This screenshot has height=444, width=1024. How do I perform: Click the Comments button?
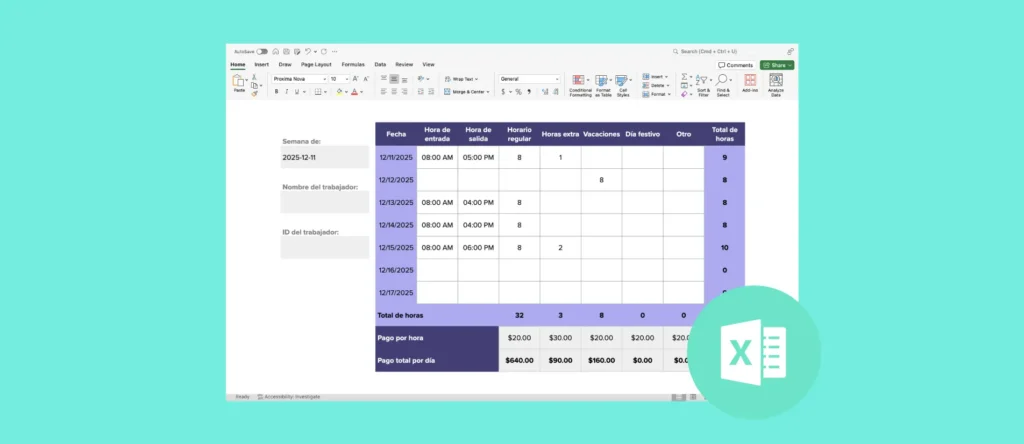(x=736, y=65)
